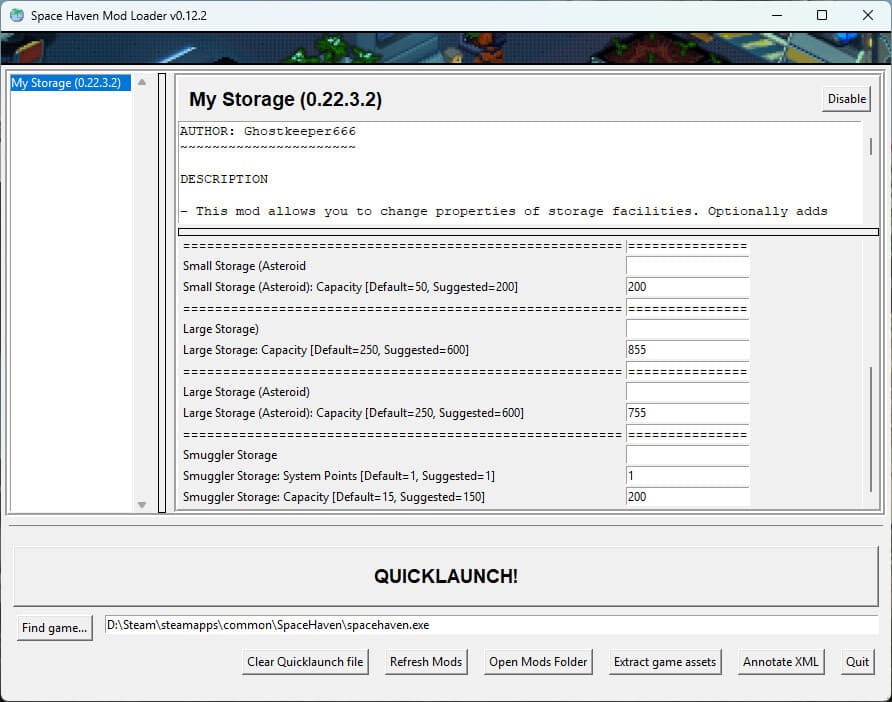Open the Find game... file browser
892x702 pixels.
pos(55,628)
